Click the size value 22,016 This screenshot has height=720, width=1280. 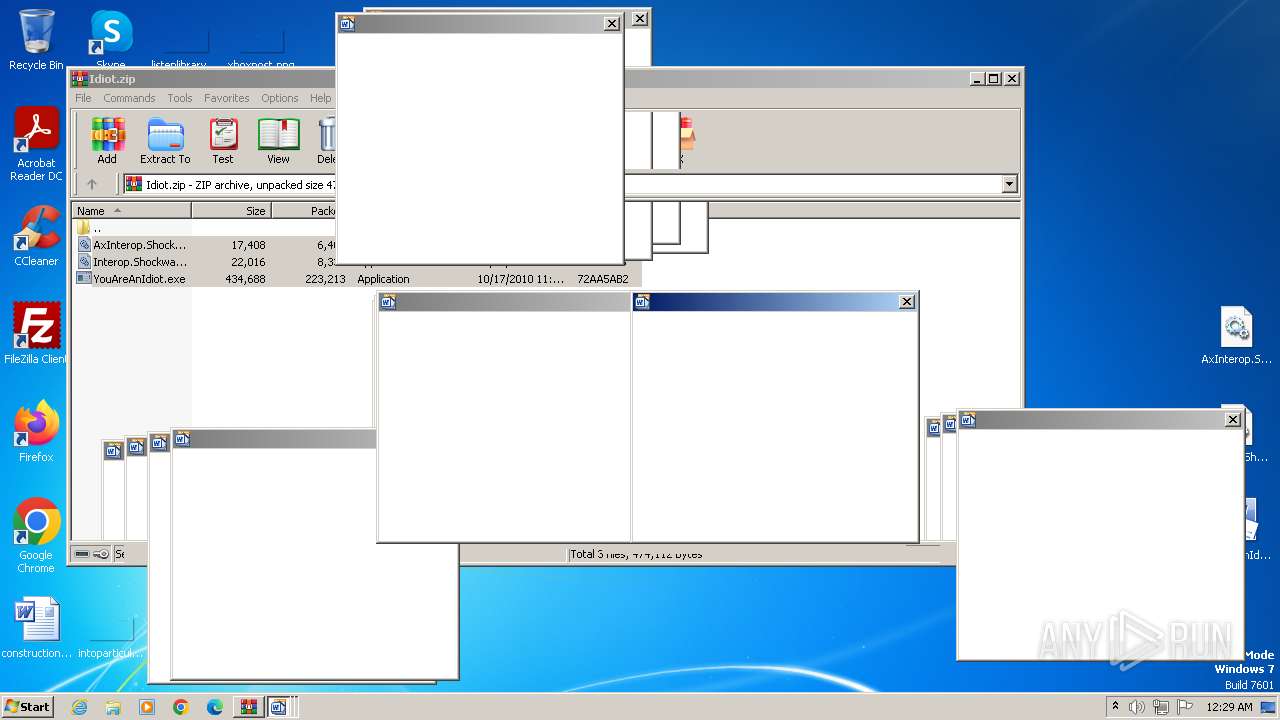click(248, 262)
